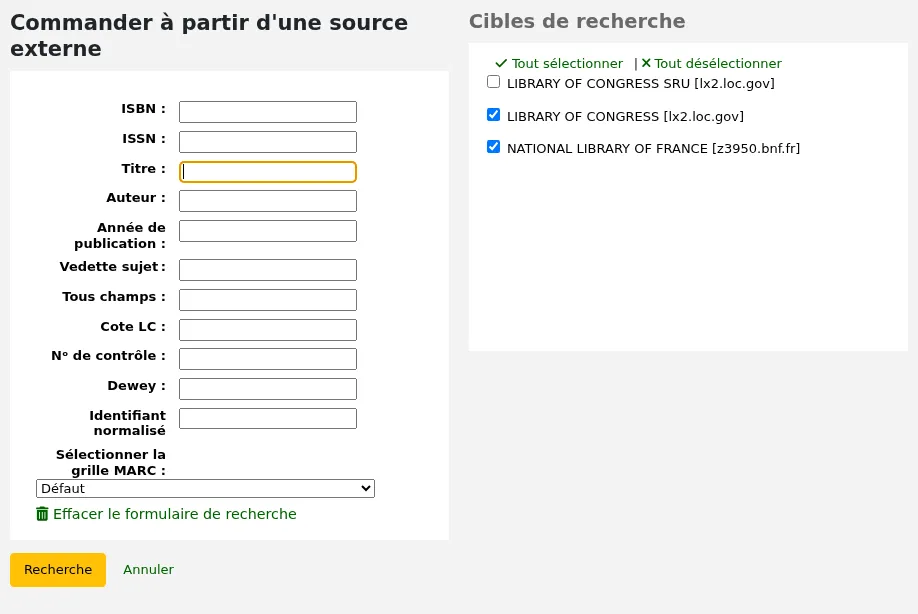Select all targets via Tout sélectionner
Screen dimensions: 918x614
point(567,63)
